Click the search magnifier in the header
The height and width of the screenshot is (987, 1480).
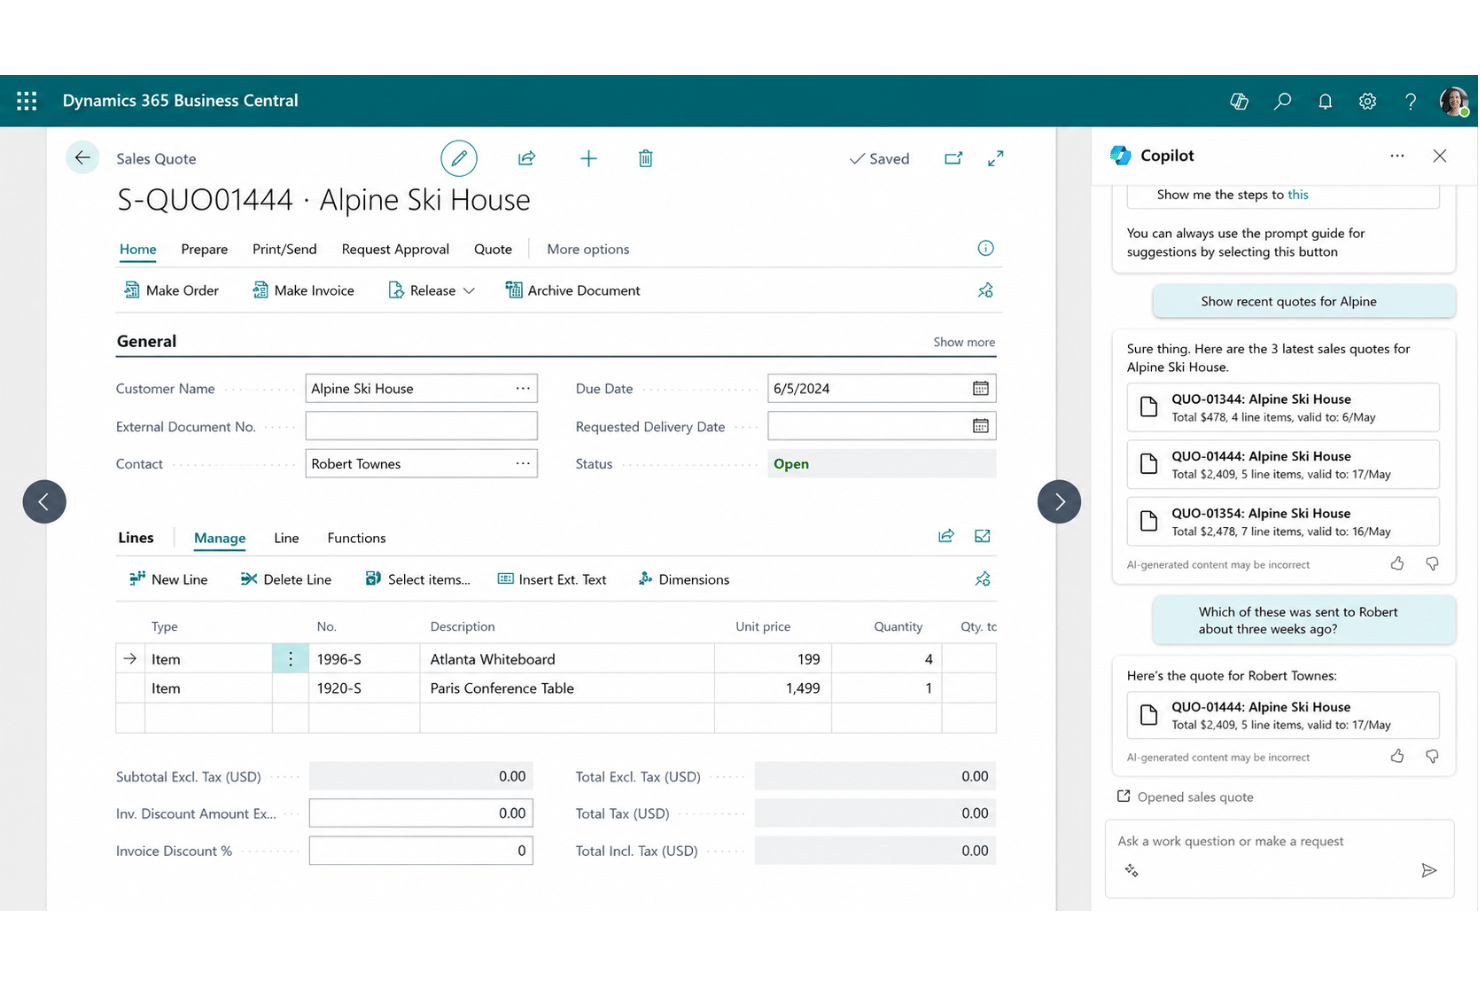(1282, 101)
